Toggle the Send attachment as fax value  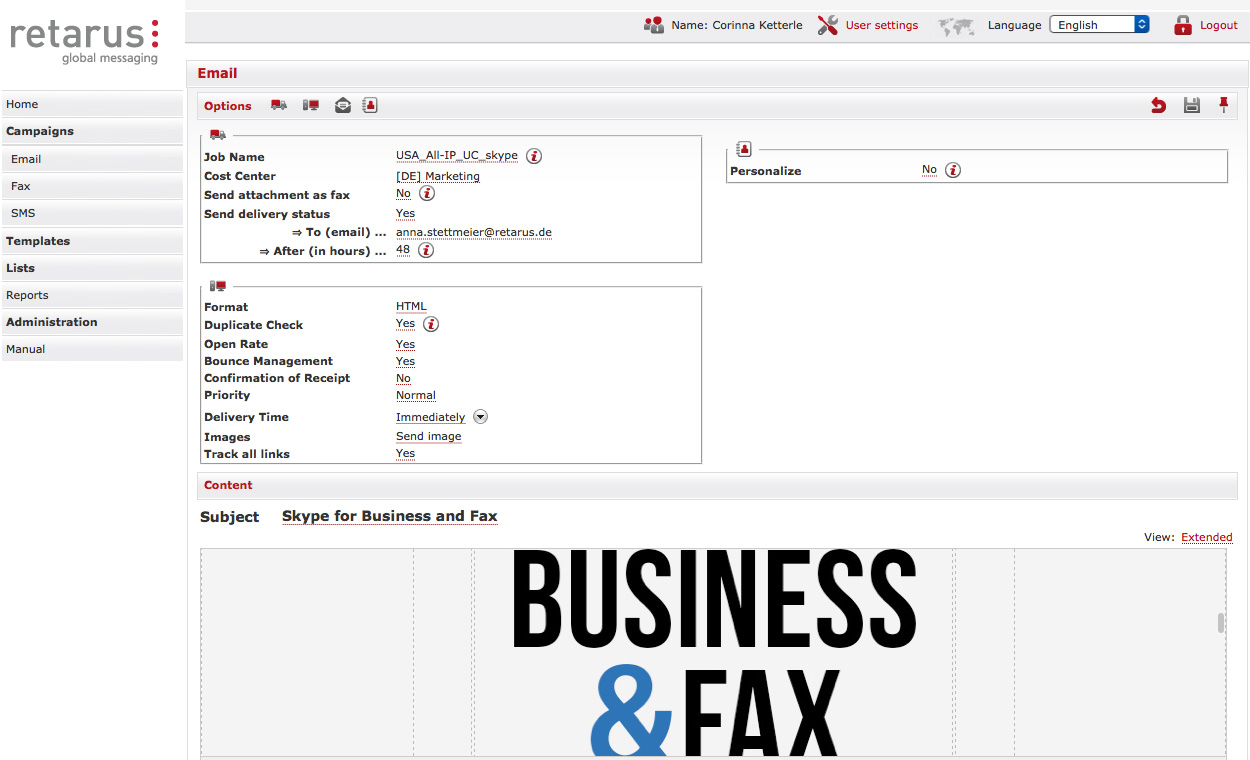click(403, 194)
